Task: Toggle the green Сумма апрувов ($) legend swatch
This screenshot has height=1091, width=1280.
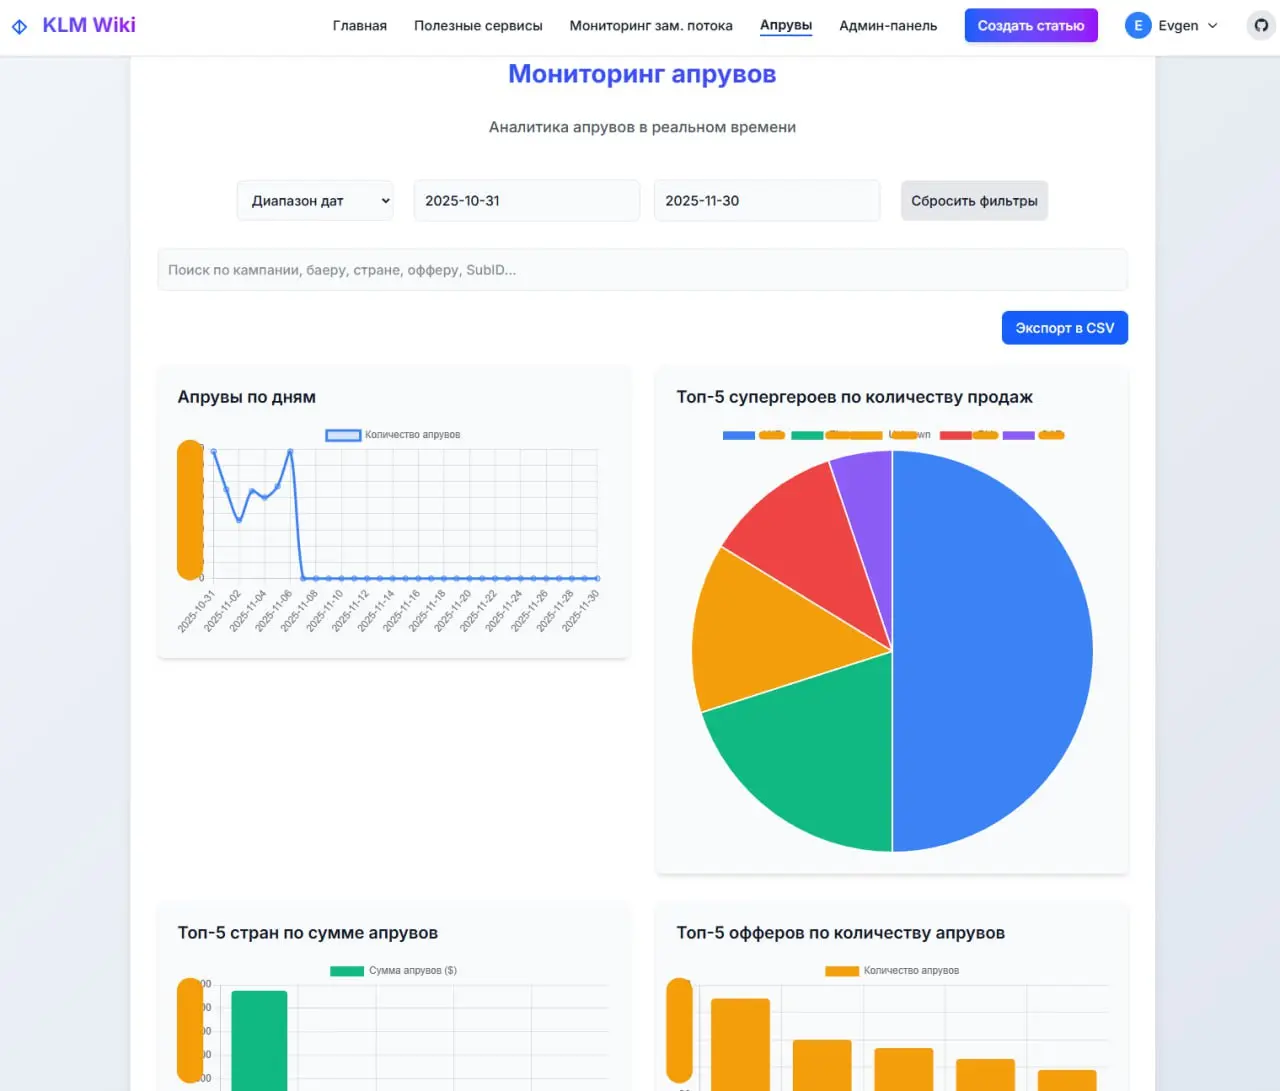Action: [x=347, y=971]
